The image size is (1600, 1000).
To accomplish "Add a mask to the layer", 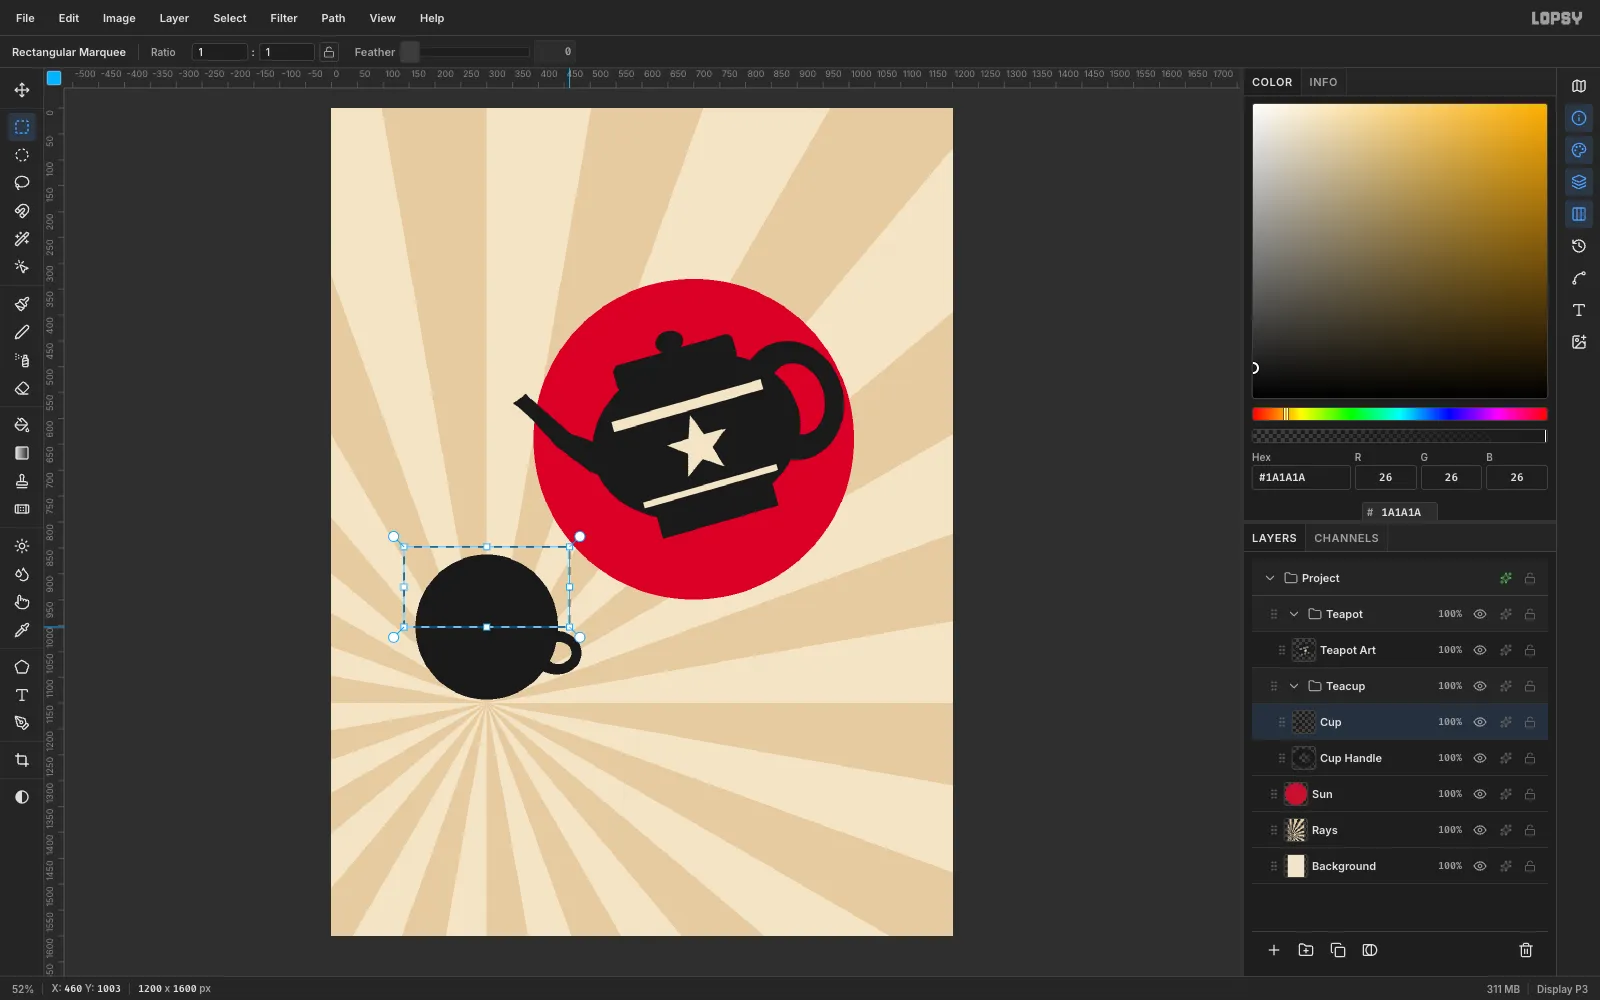I will (x=1370, y=950).
